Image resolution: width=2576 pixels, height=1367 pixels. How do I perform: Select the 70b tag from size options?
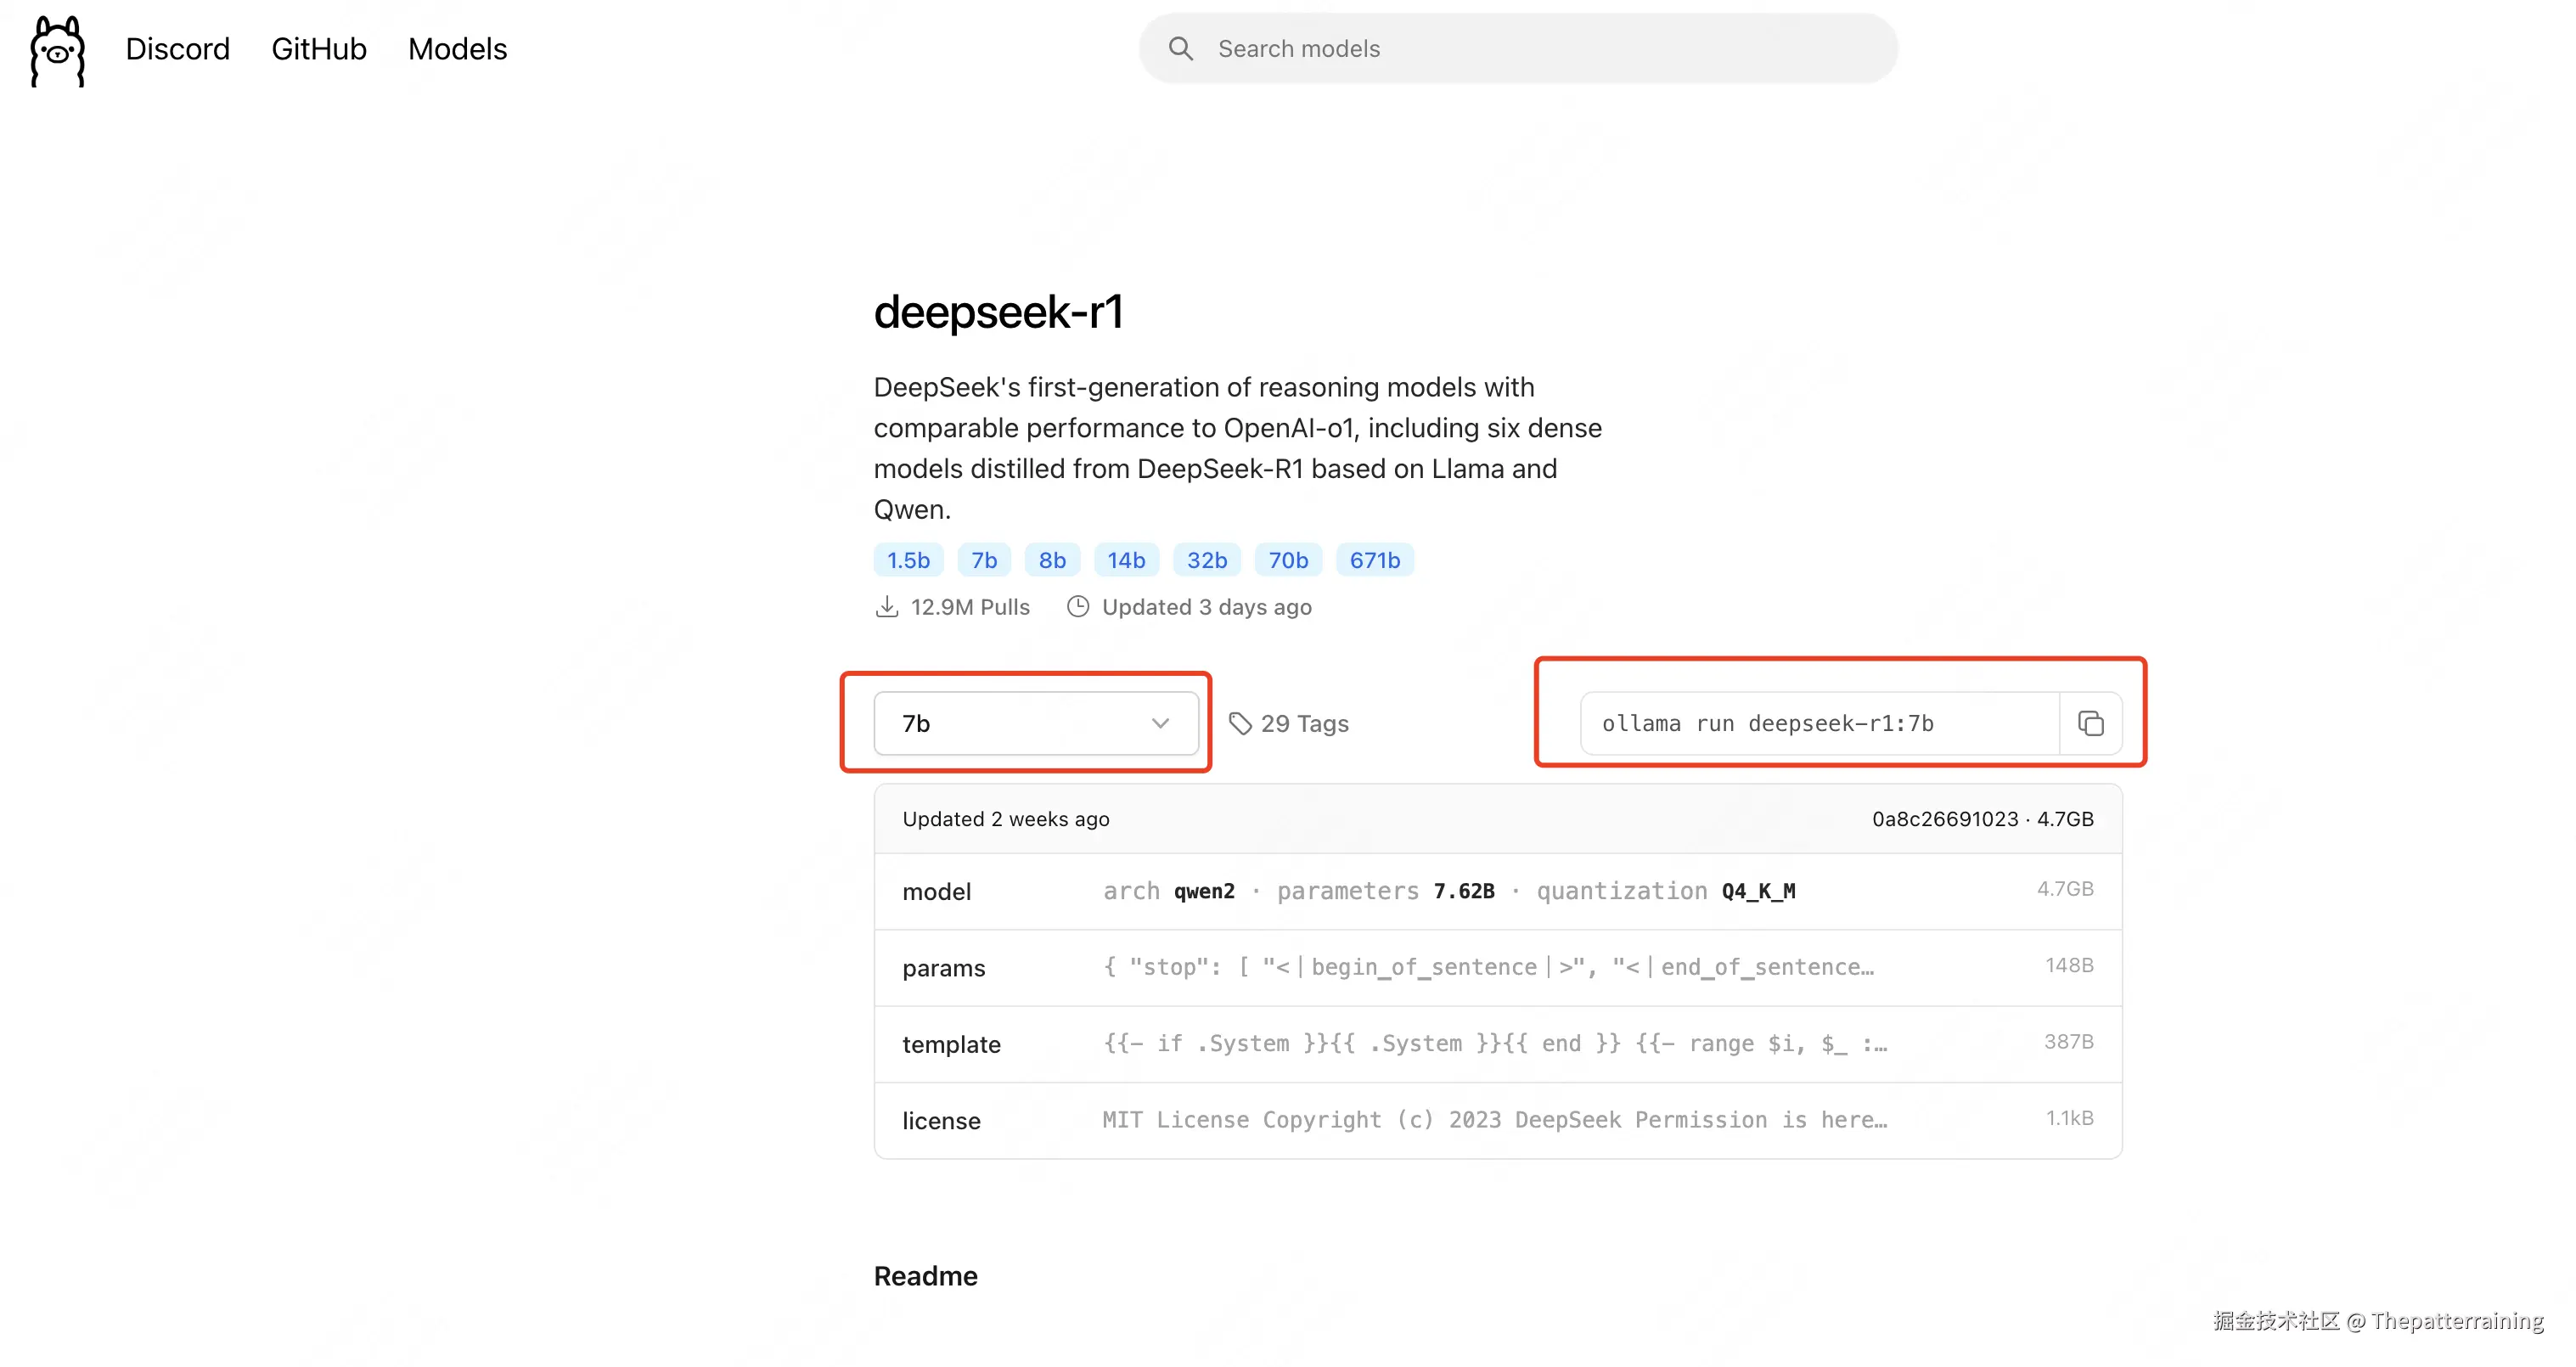(1287, 560)
